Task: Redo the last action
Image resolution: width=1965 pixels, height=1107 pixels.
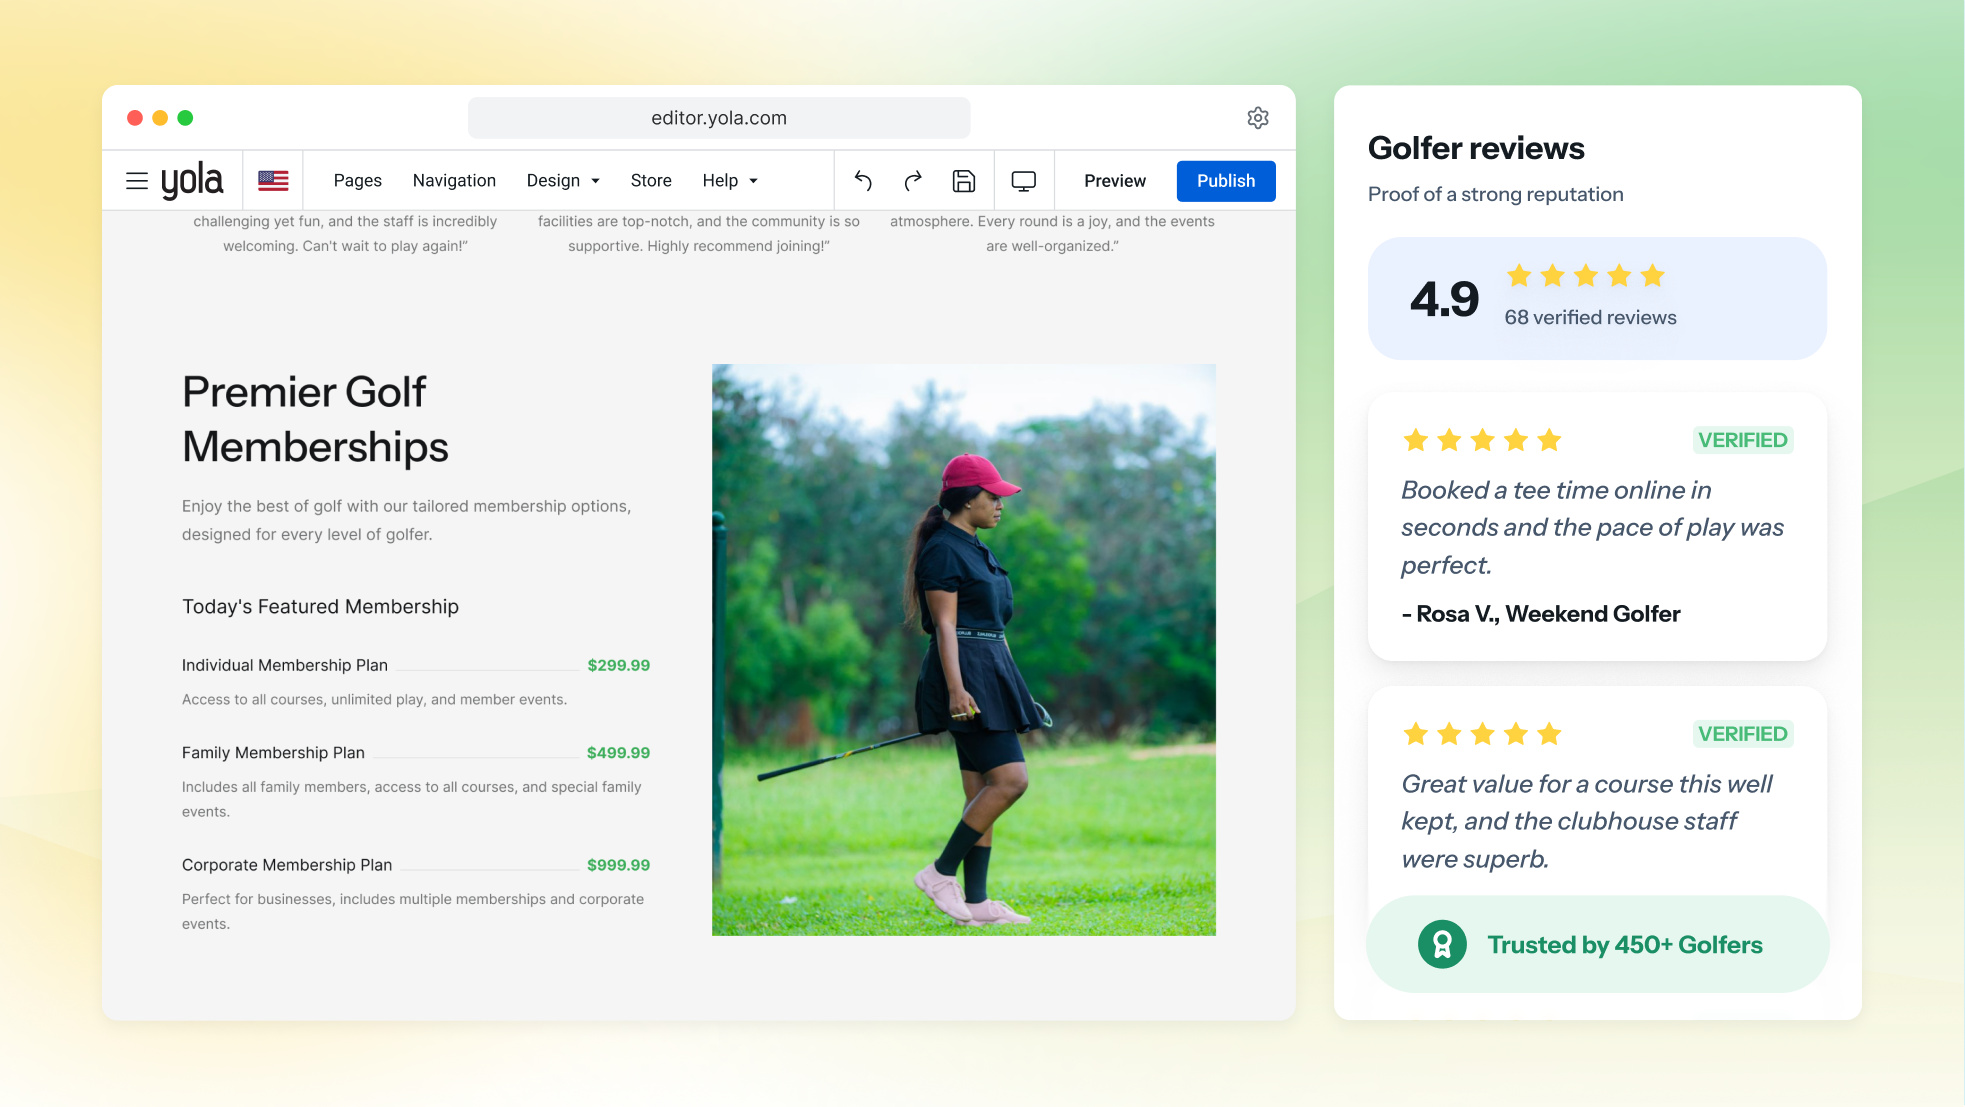Action: tap(913, 181)
